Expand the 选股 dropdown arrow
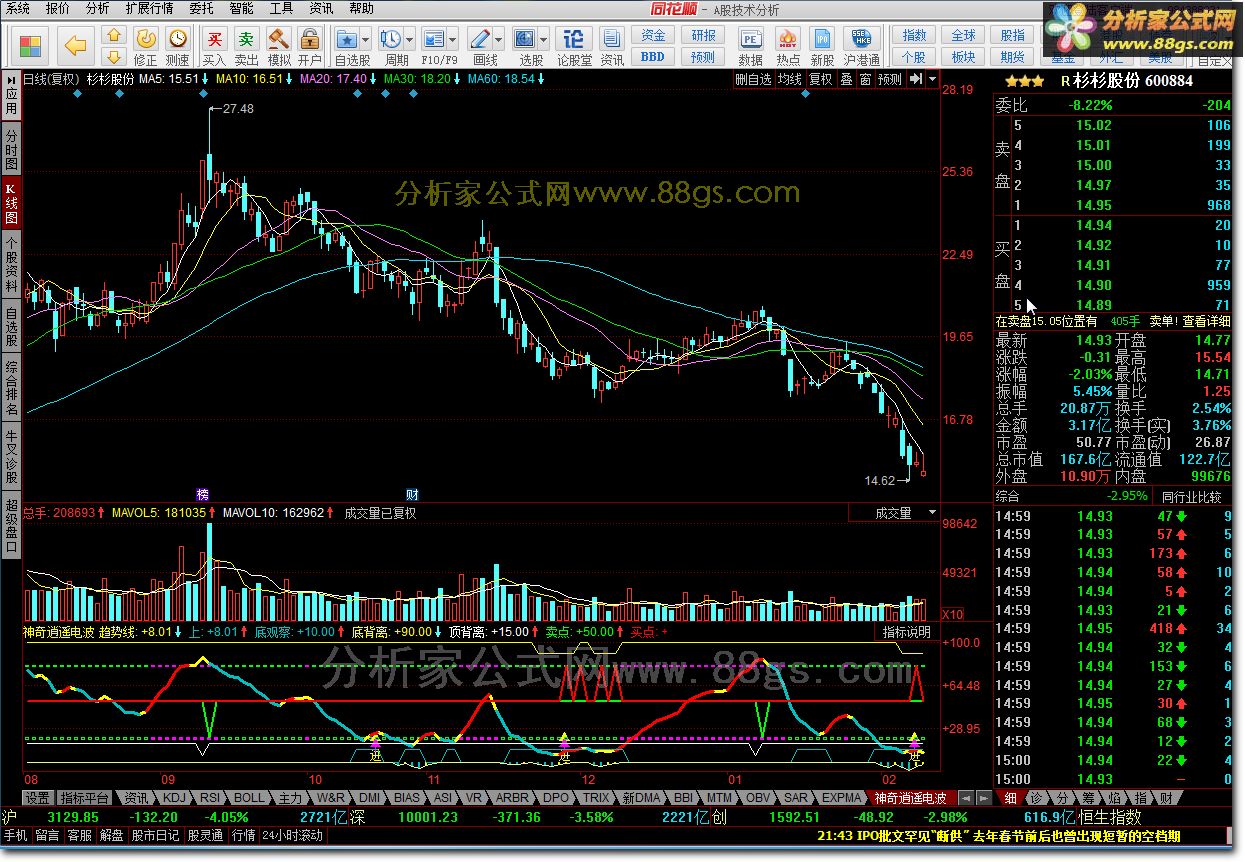 click(x=545, y=40)
